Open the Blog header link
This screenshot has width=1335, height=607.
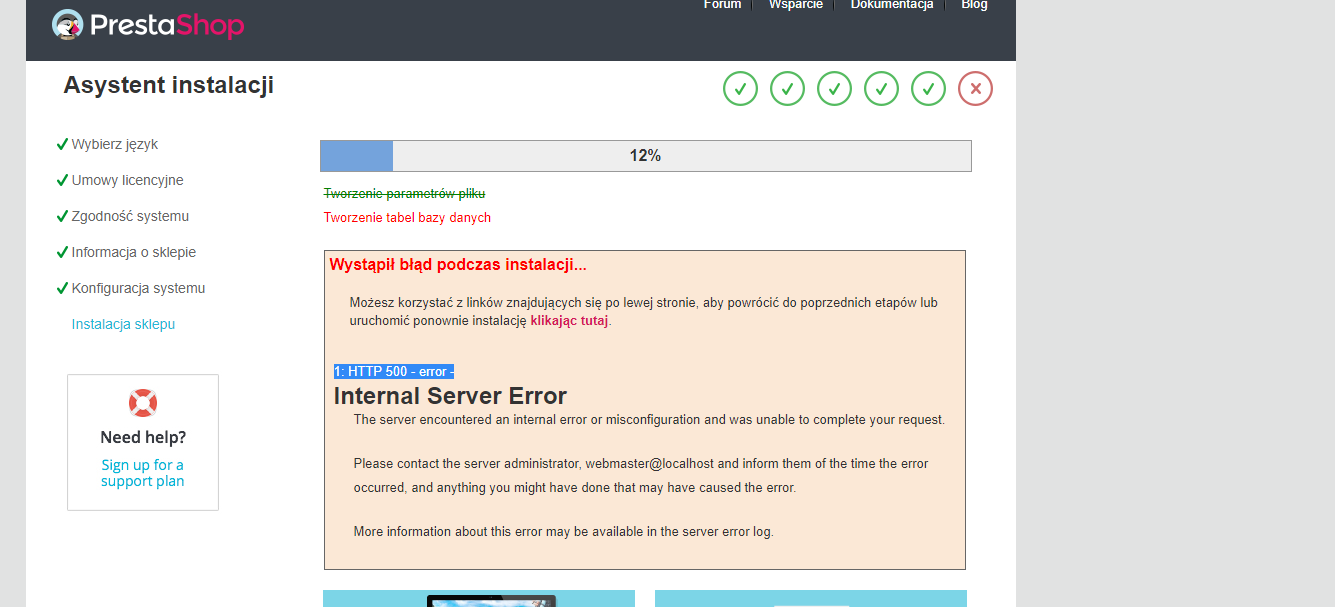pyautogui.click(x=974, y=5)
